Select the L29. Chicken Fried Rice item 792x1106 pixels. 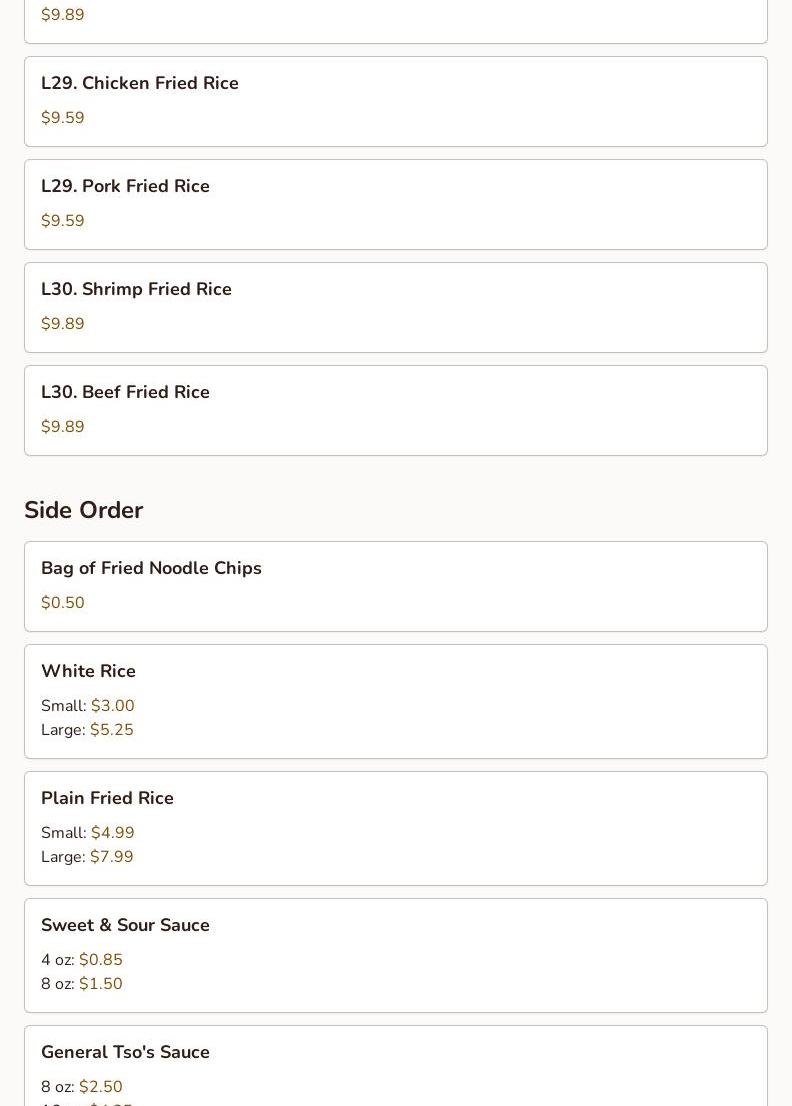(x=396, y=102)
